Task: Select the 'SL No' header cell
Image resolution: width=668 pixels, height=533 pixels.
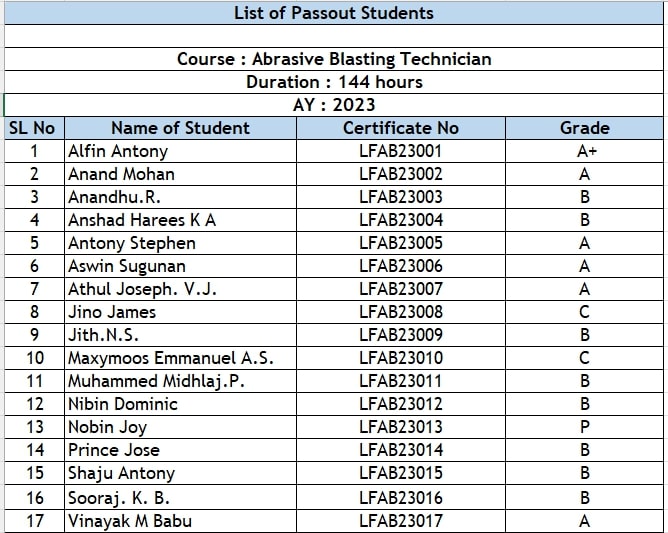Action: pos(34,128)
